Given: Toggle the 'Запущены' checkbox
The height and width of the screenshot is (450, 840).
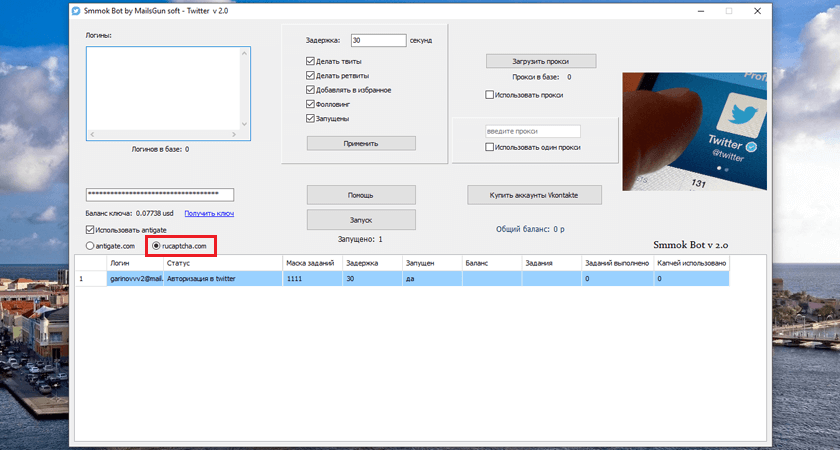Looking at the screenshot, I should tap(310, 118).
